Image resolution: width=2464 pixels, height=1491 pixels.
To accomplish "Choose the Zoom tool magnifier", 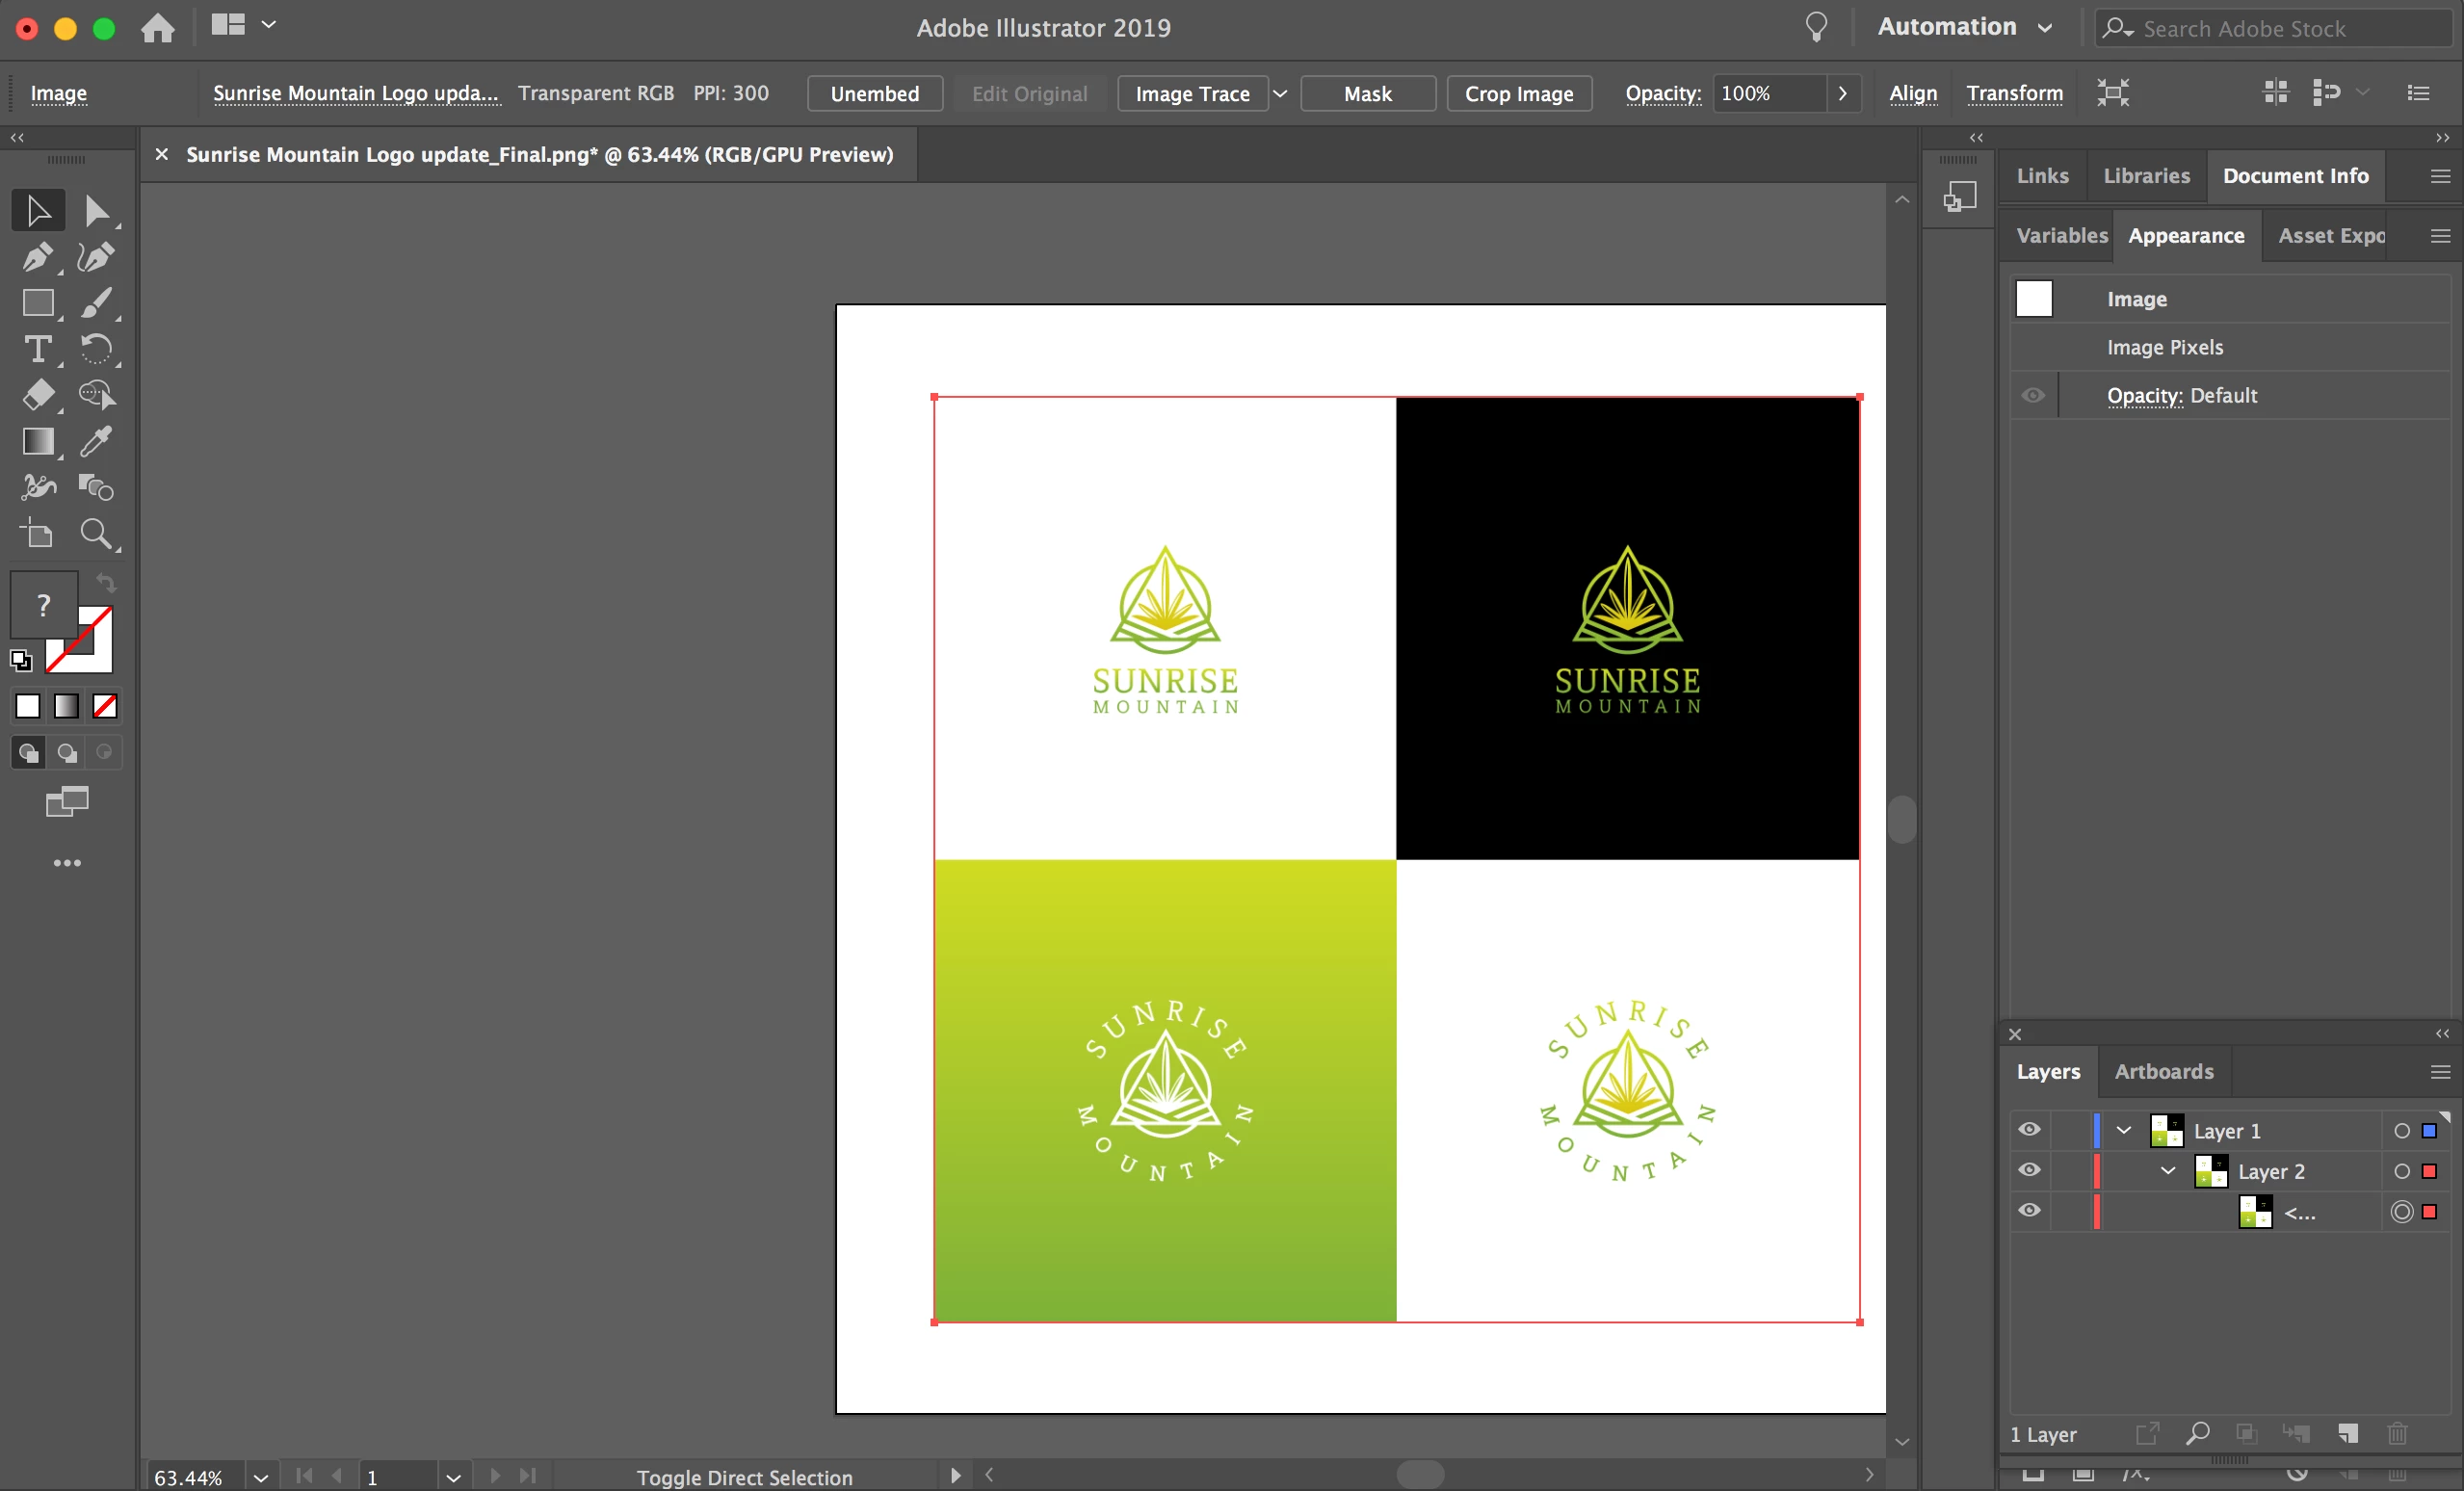I will tap(96, 533).
